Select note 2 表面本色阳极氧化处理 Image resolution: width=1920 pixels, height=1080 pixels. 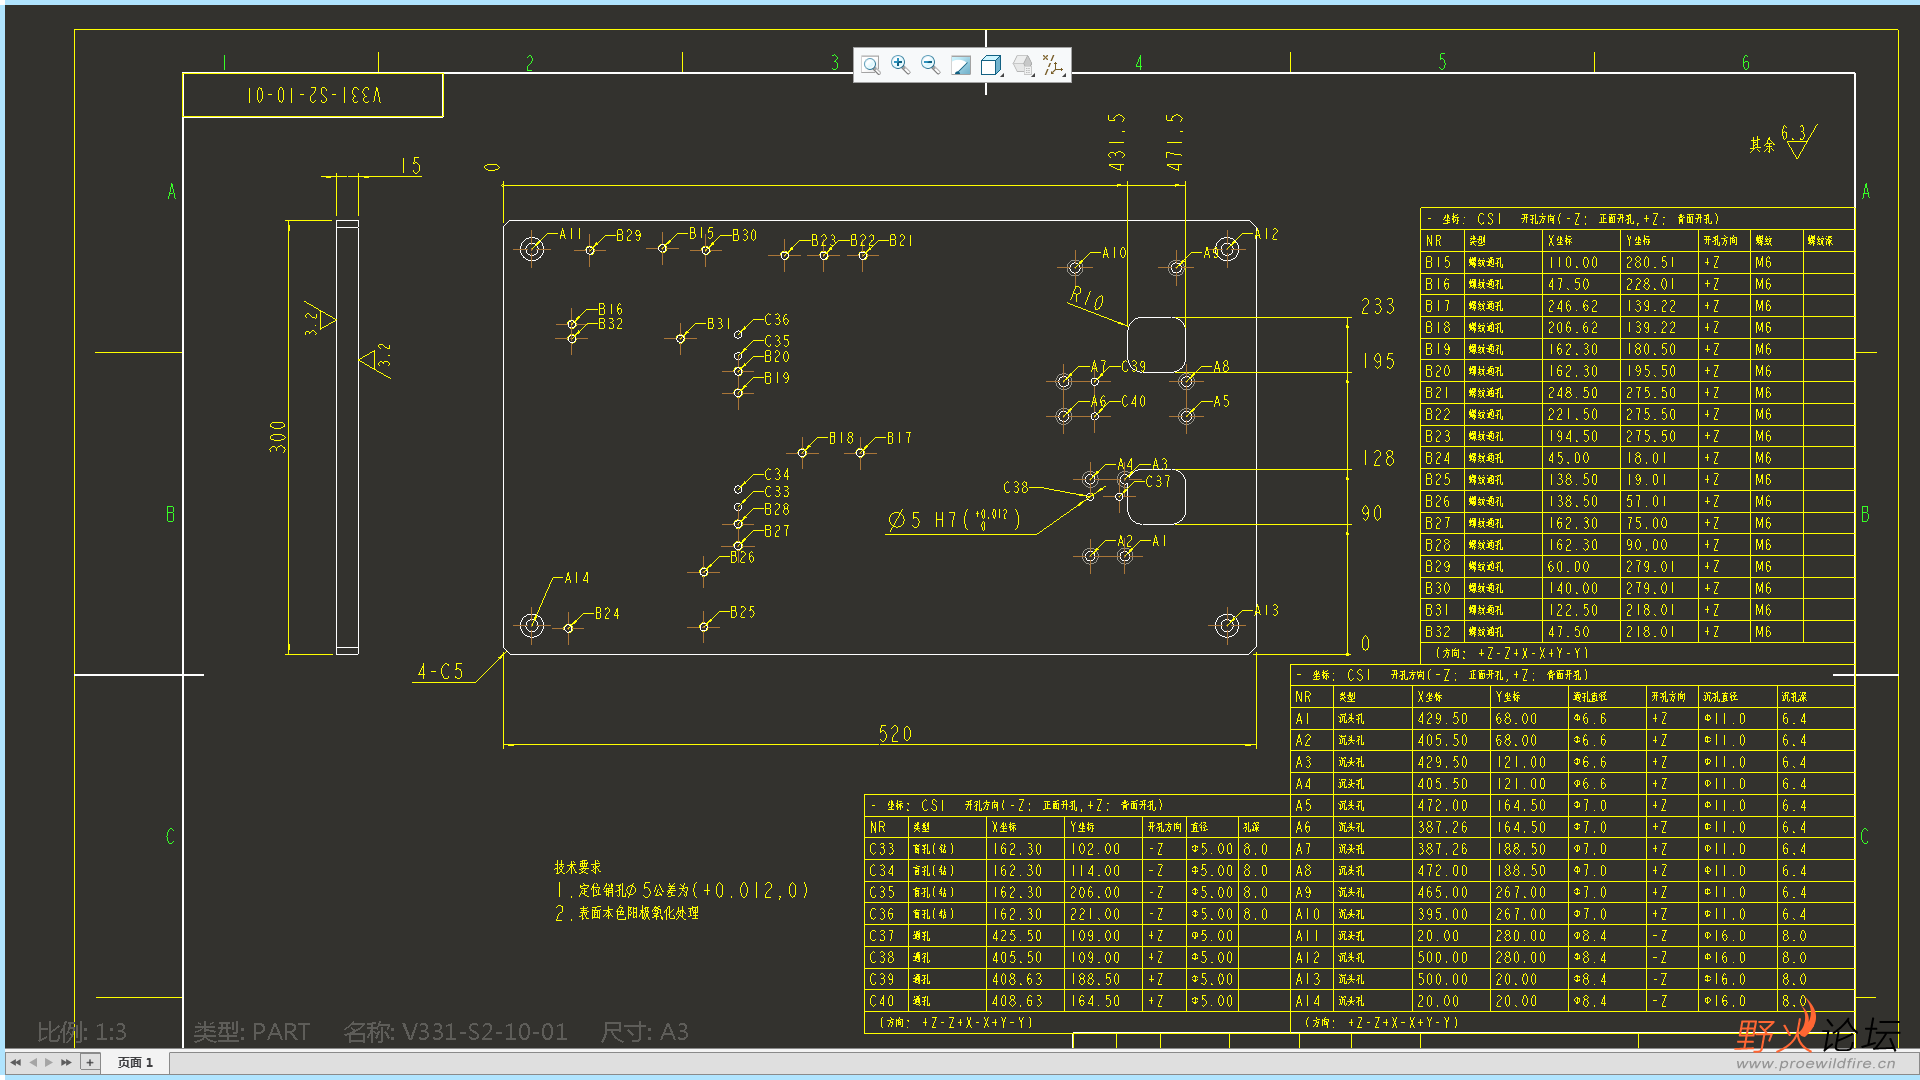point(627,913)
